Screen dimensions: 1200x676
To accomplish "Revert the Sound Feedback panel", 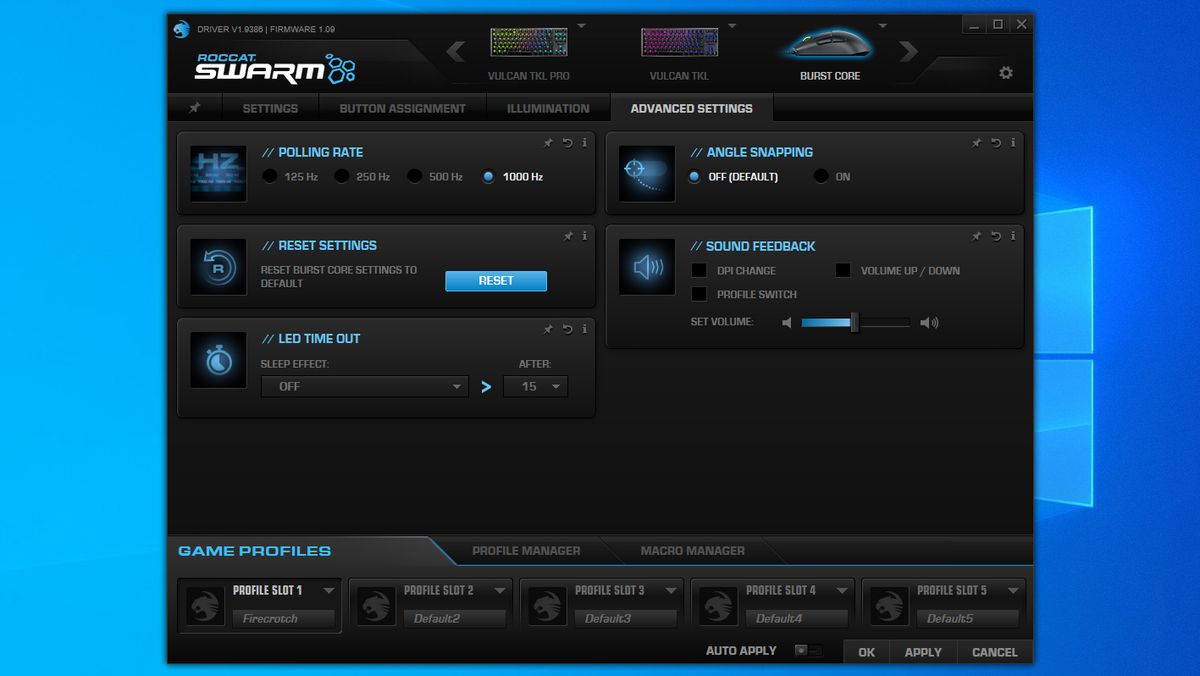I will pos(996,236).
